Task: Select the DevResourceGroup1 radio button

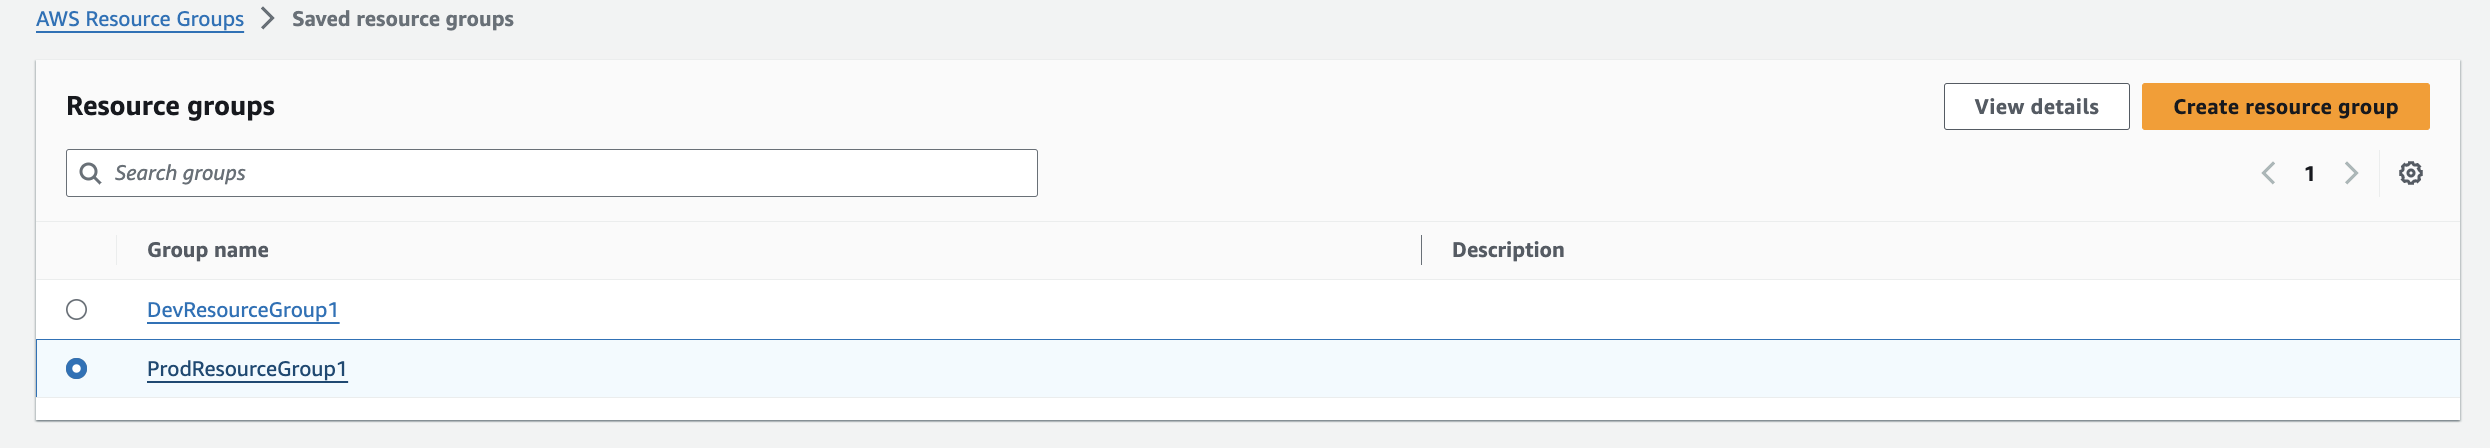Action: [77, 310]
